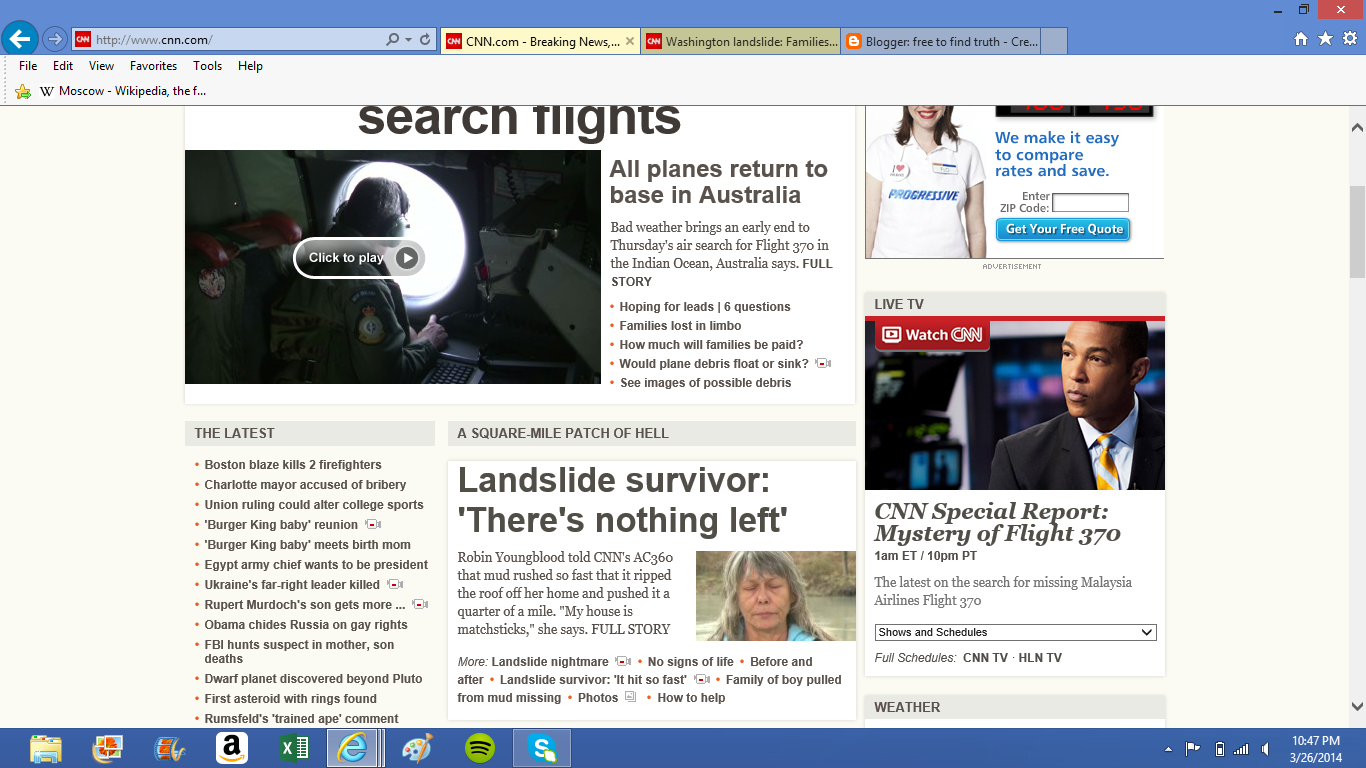Open the browser Tools gear icon
This screenshot has width=1366, height=768.
pos(1350,39)
